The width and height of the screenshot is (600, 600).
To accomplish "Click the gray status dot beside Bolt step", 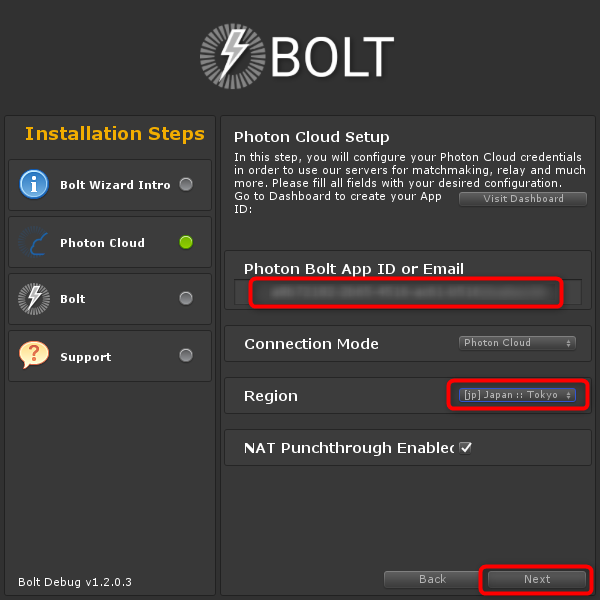I will pos(186,298).
